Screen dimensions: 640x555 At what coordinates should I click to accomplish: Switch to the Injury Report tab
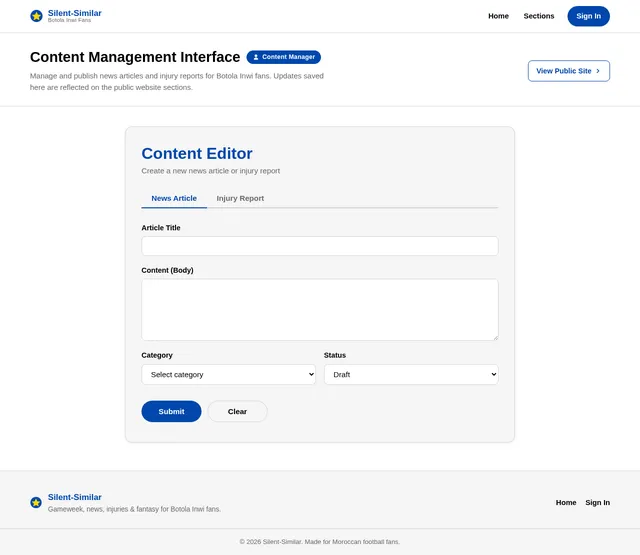[240, 198]
